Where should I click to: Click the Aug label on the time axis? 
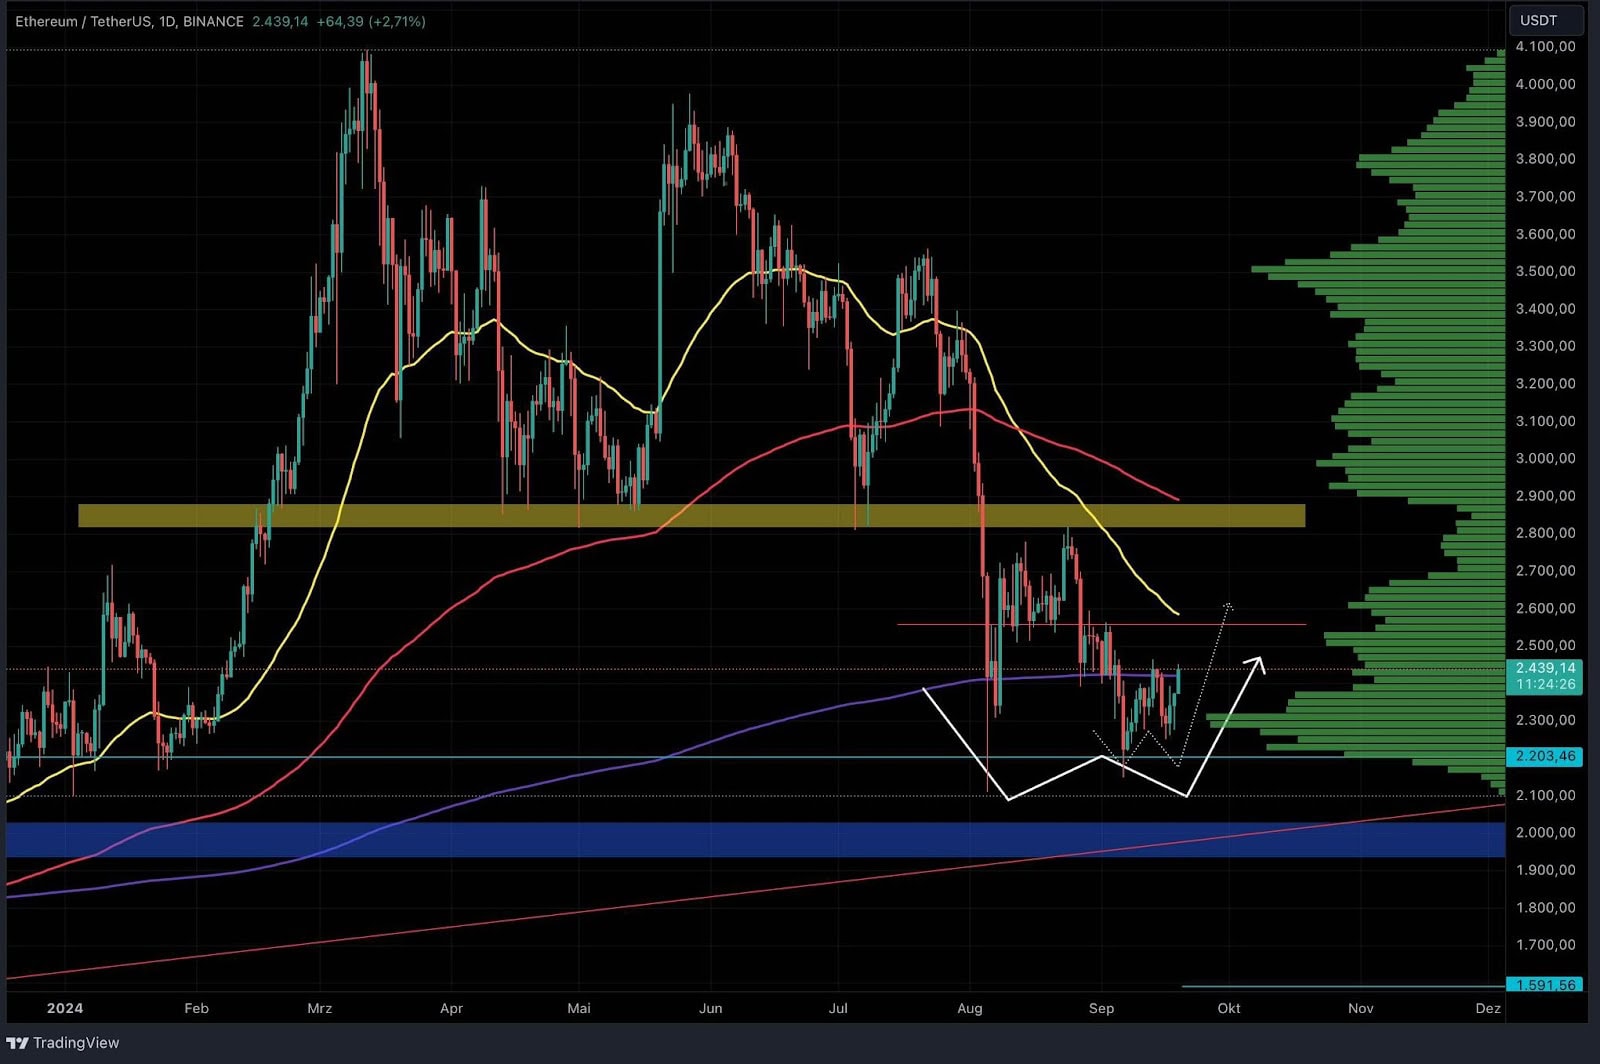(970, 1008)
